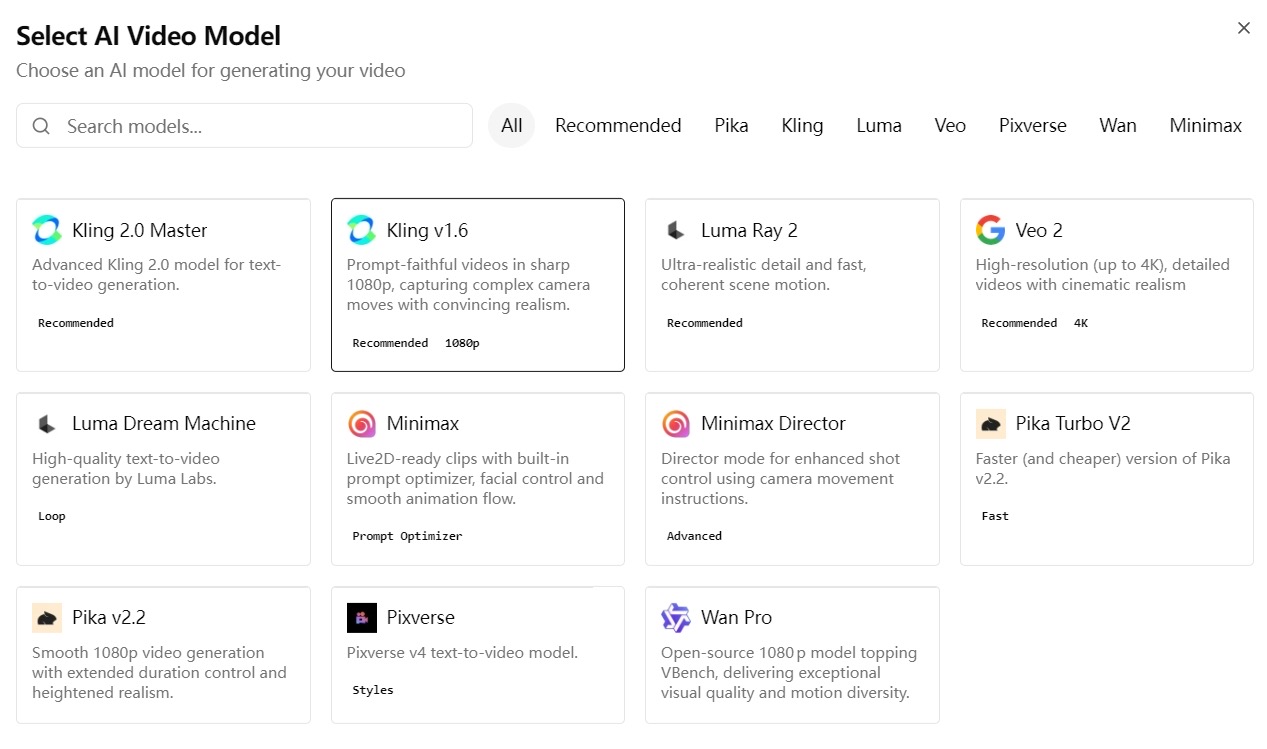Pick the Luma Ray 2 model title
The image size is (1267, 749).
749,230
